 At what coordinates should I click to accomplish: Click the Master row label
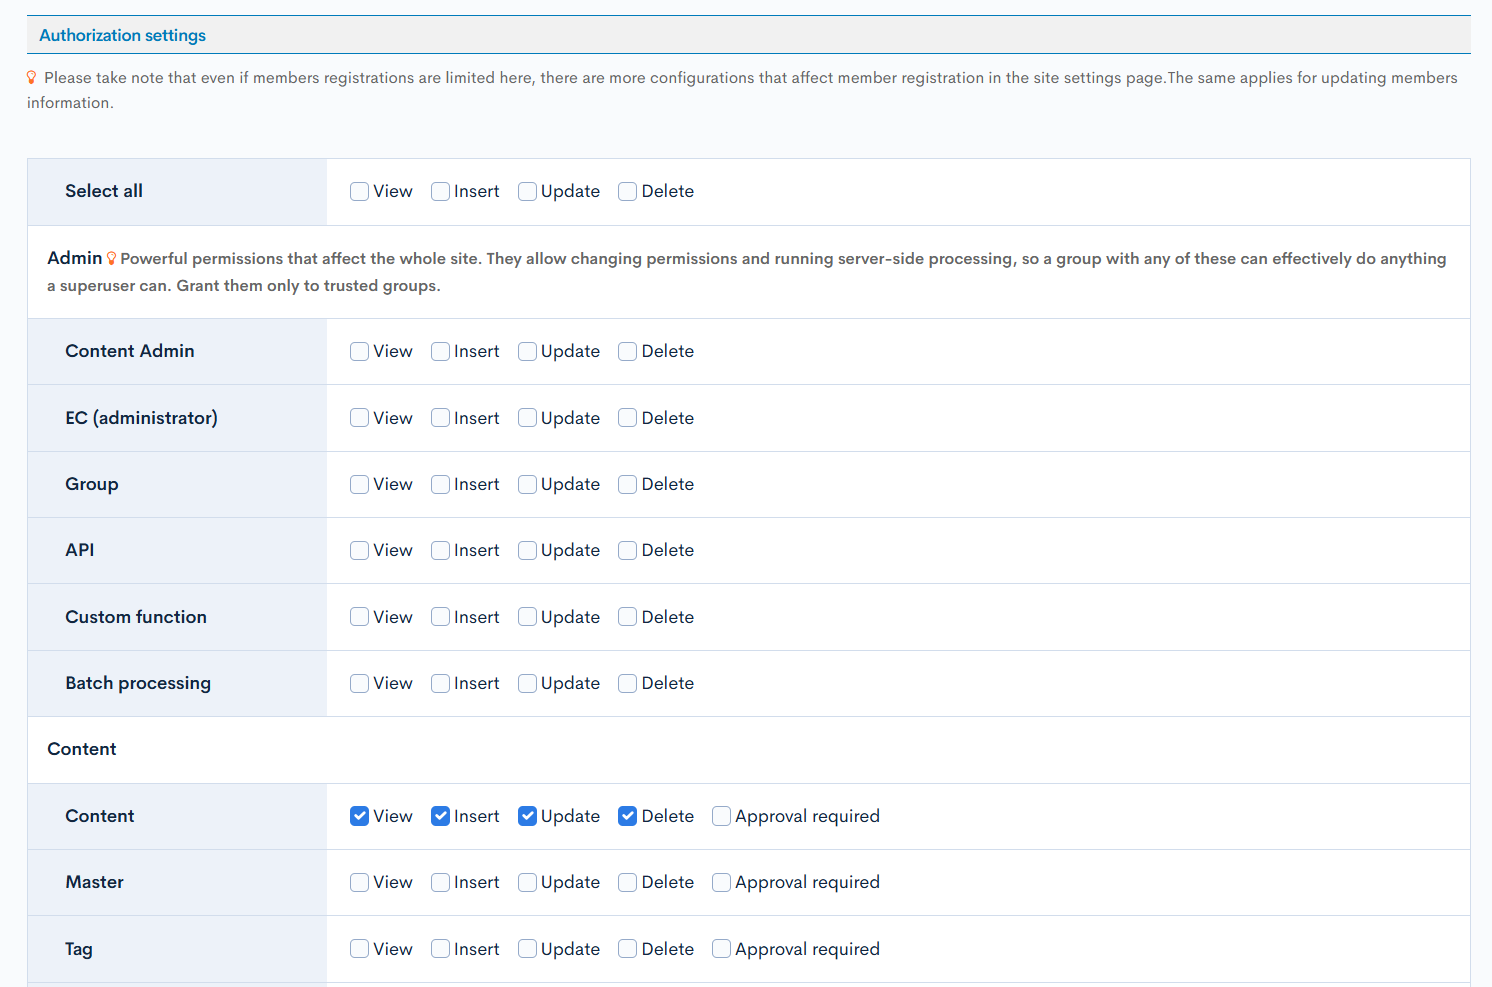[x=95, y=882]
